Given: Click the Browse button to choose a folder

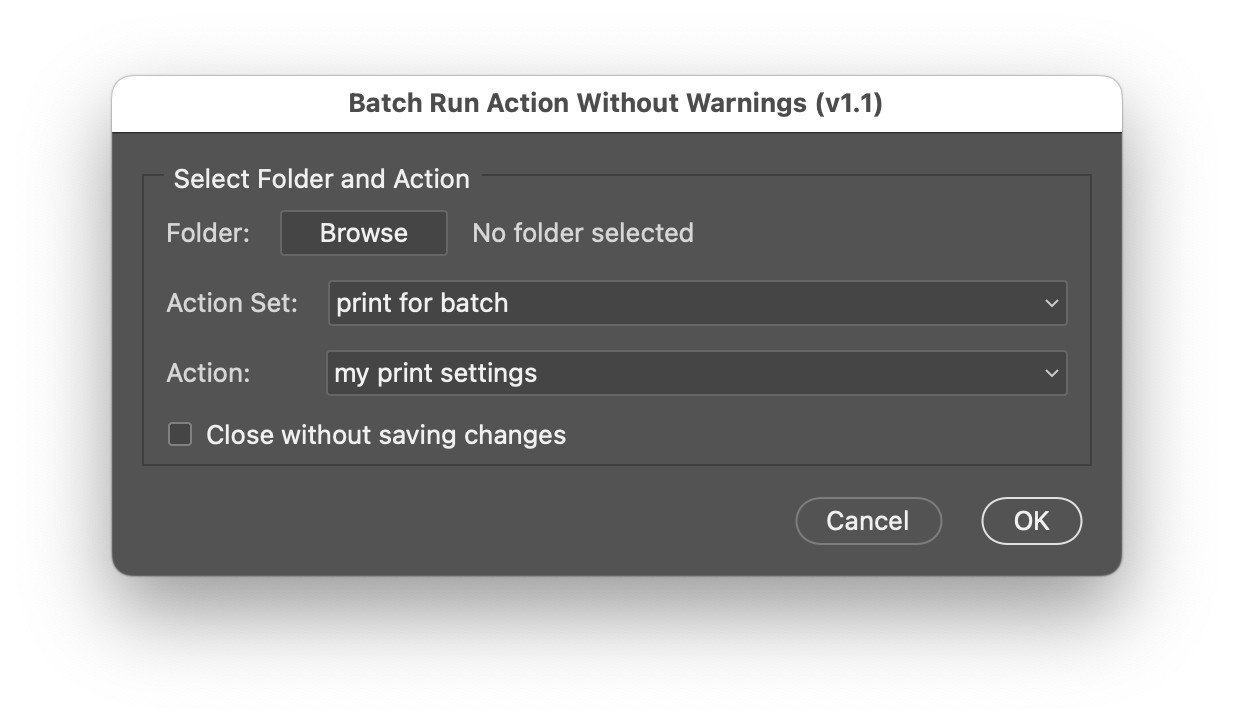Looking at the screenshot, I should pyautogui.click(x=363, y=233).
